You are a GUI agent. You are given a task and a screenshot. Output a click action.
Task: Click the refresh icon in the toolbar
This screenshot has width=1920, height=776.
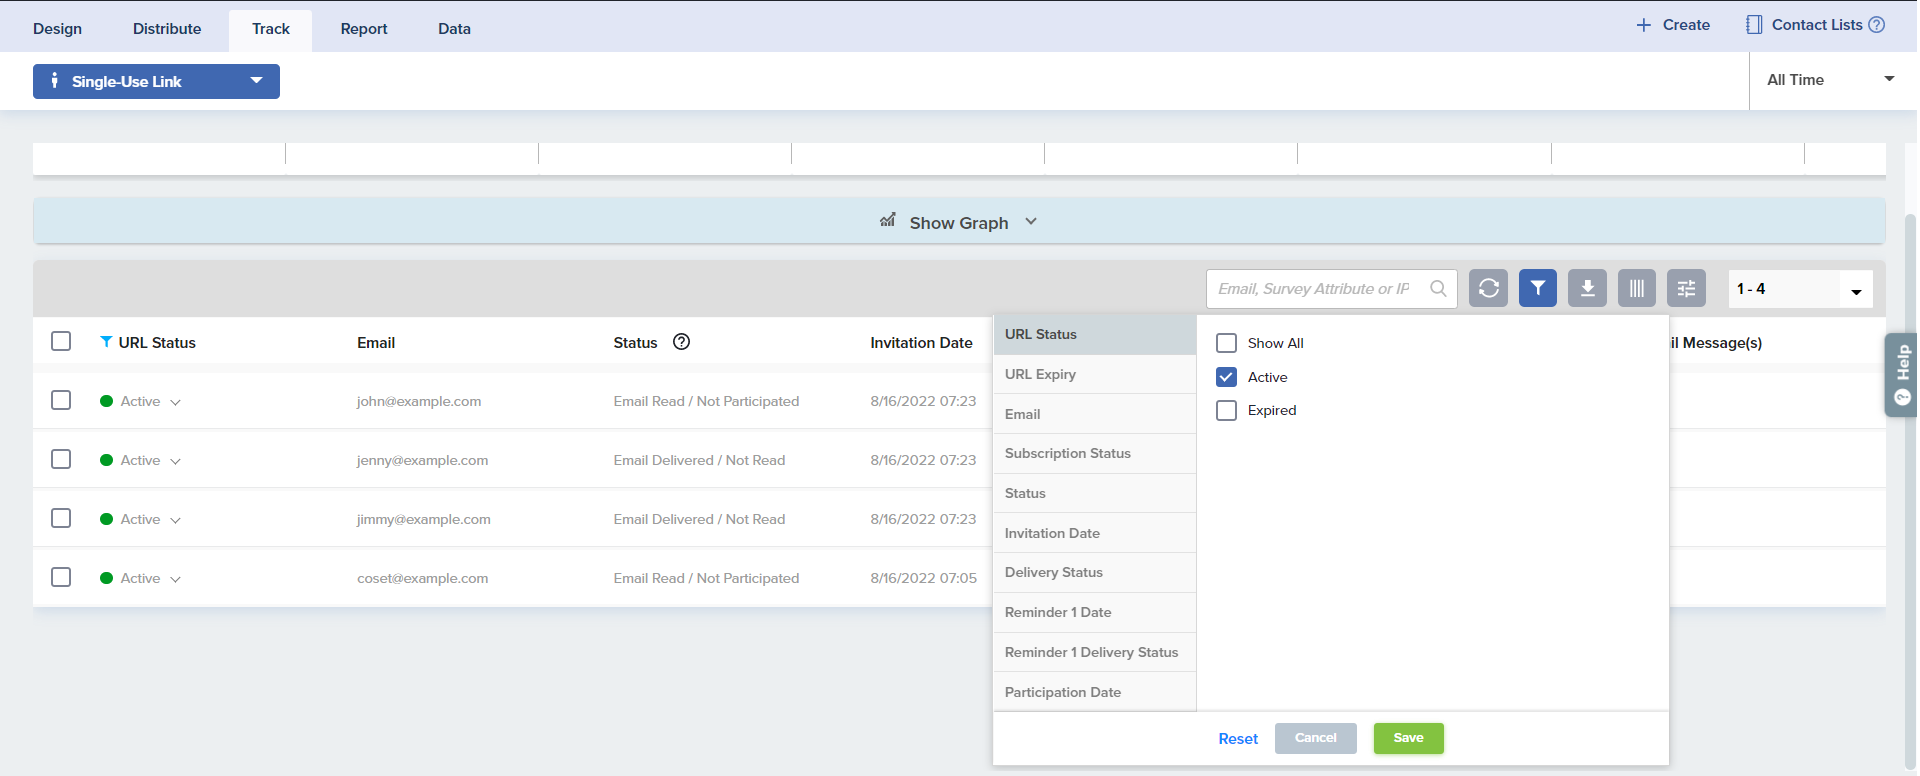tap(1488, 289)
